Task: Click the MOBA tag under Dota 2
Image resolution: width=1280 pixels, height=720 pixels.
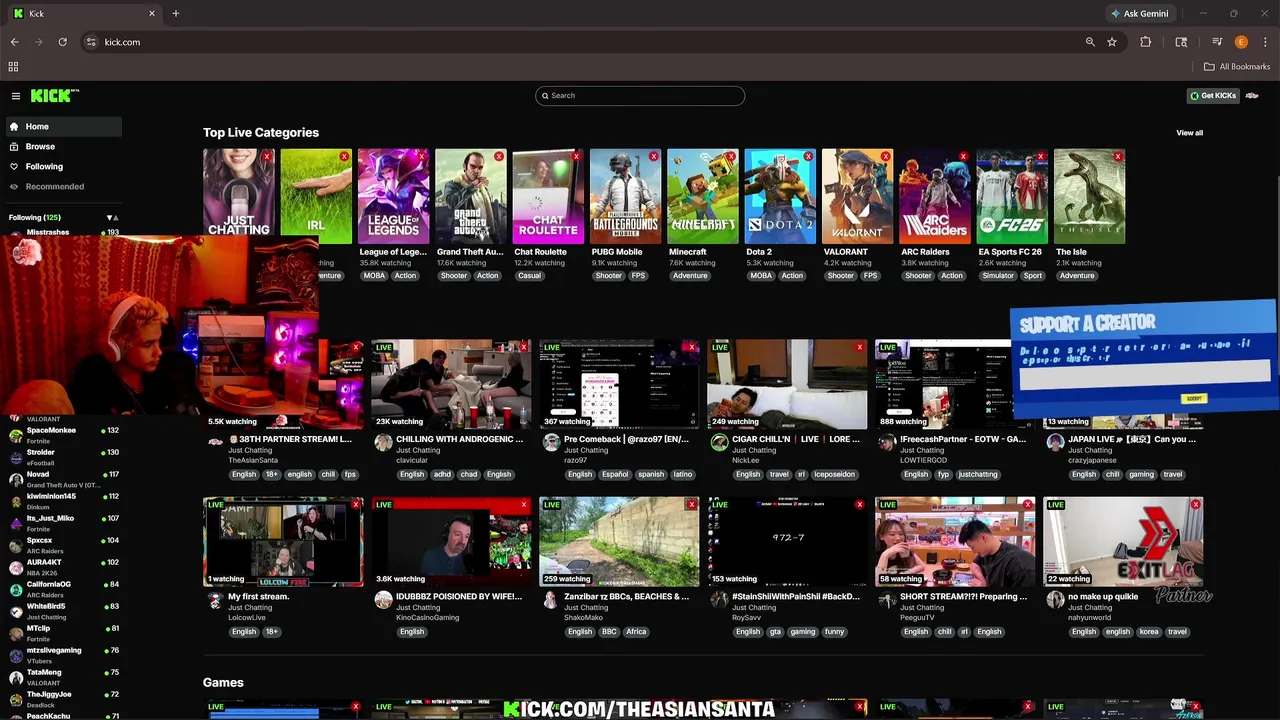Action: pyautogui.click(x=761, y=276)
